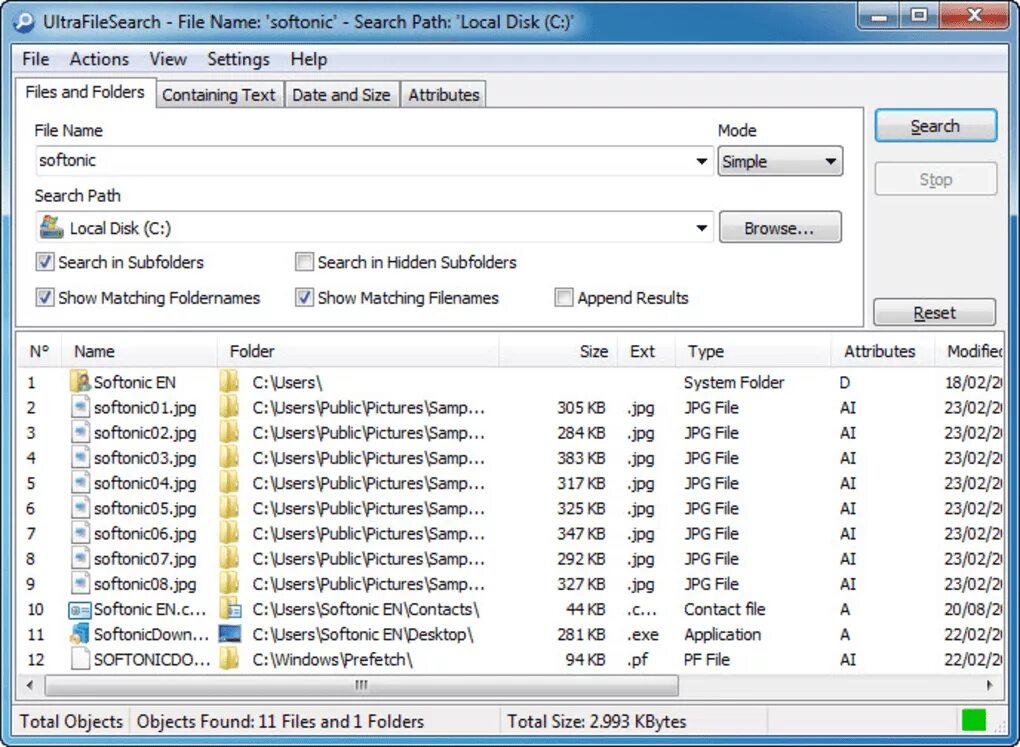Sort results by the Attributes column header
Viewport: 1020px width, 747px height.
click(x=883, y=351)
